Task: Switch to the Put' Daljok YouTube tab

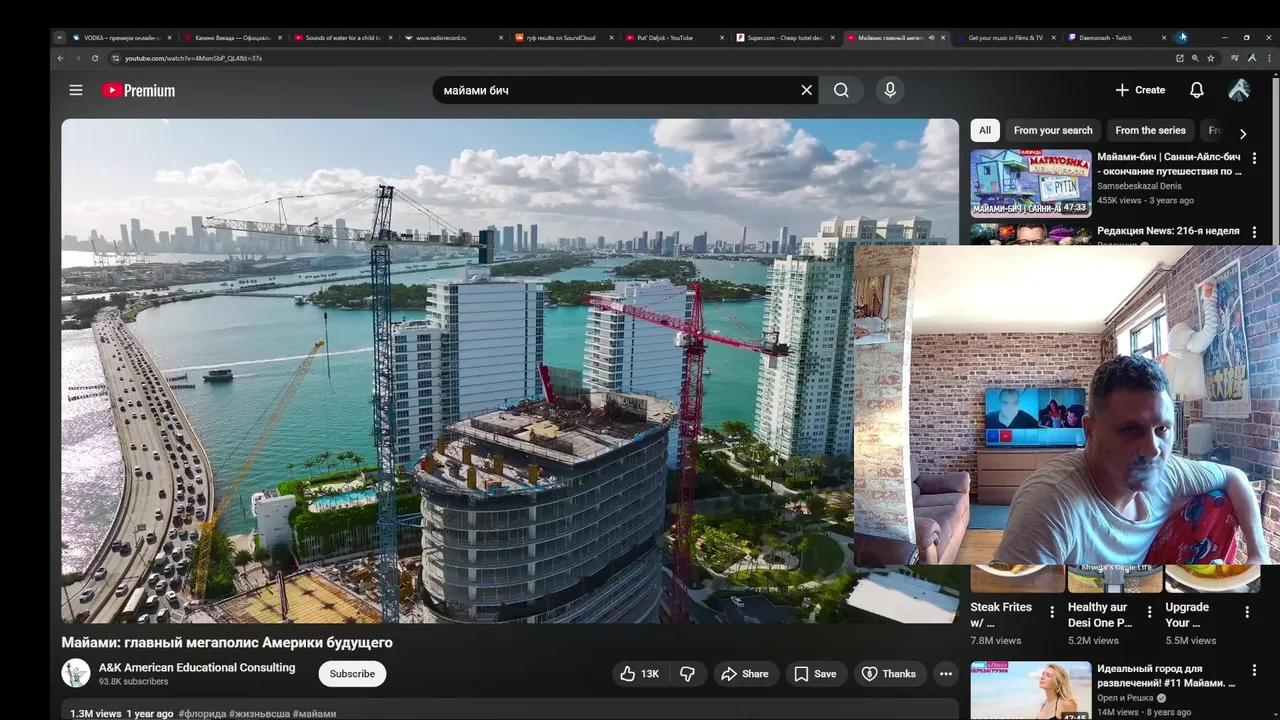Action: click(x=675, y=38)
